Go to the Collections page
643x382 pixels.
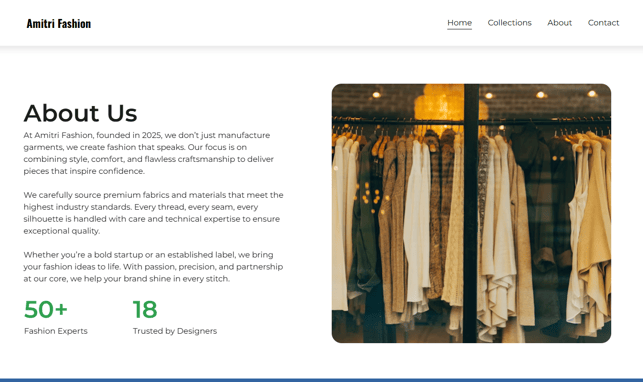pyautogui.click(x=509, y=23)
